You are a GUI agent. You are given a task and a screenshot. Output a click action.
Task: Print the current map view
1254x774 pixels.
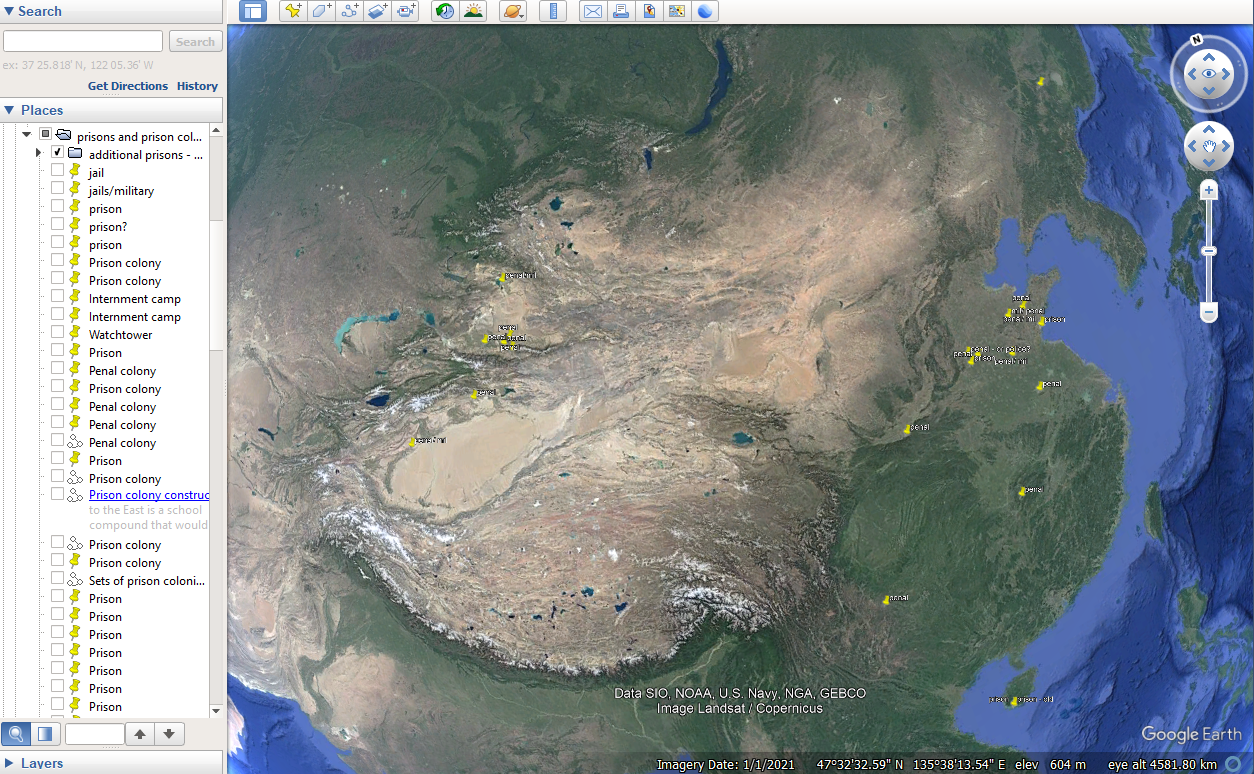tap(621, 11)
